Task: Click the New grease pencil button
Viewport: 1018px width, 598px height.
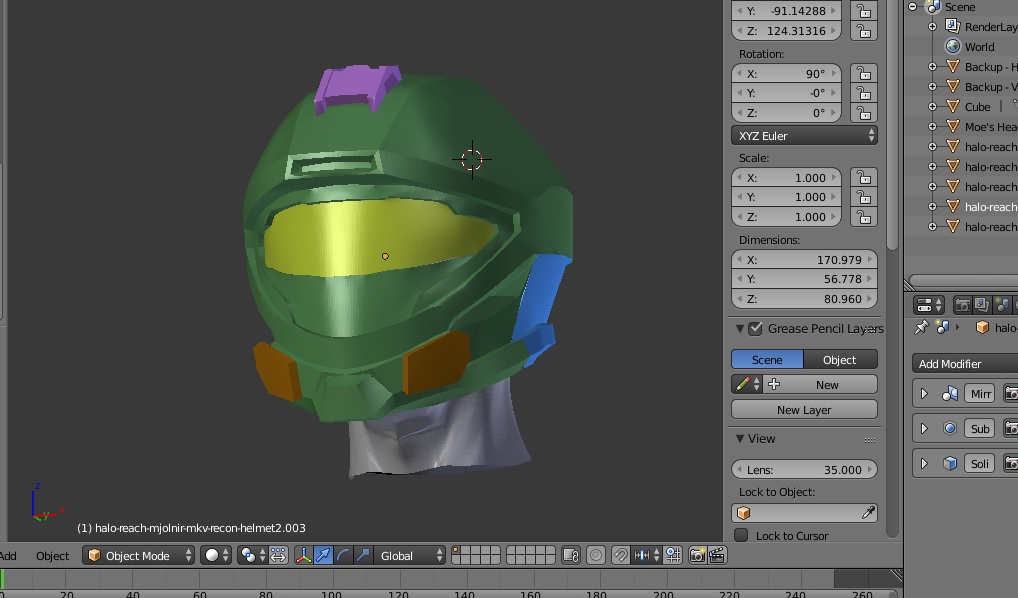Action: (x=821, y=384)
